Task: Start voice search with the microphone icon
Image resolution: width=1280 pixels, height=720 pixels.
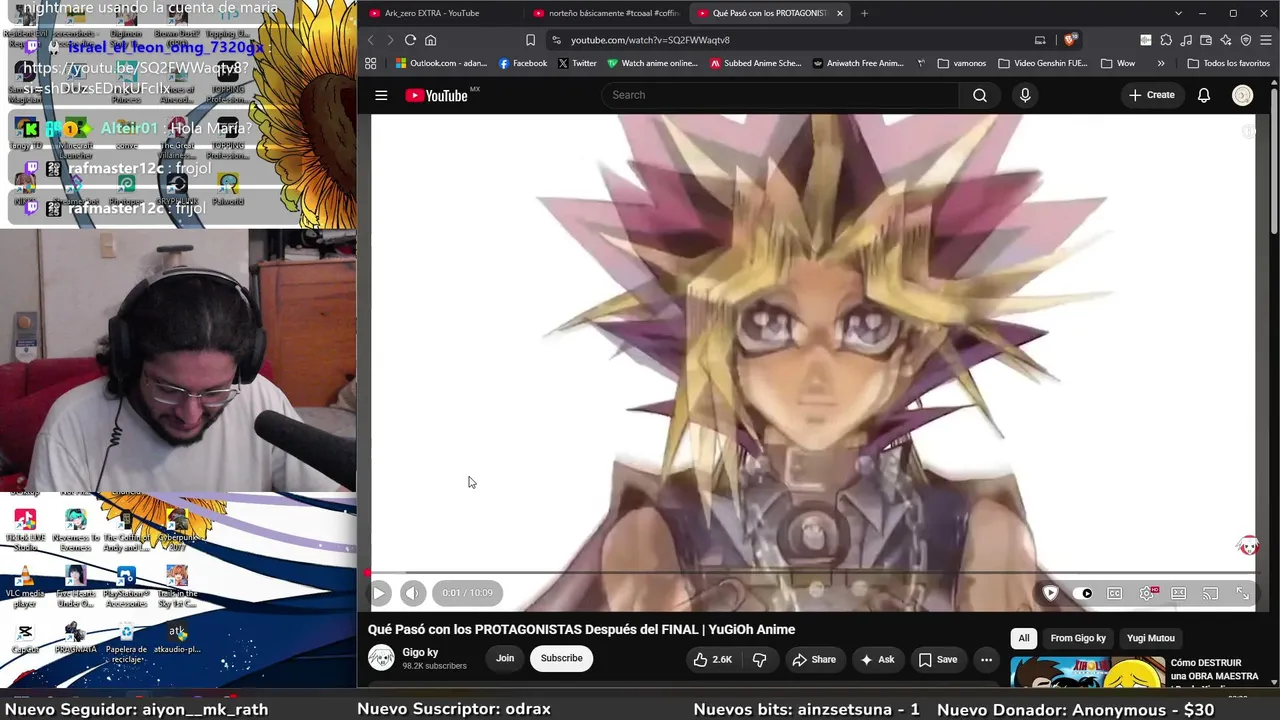Action: point(1025,95)
